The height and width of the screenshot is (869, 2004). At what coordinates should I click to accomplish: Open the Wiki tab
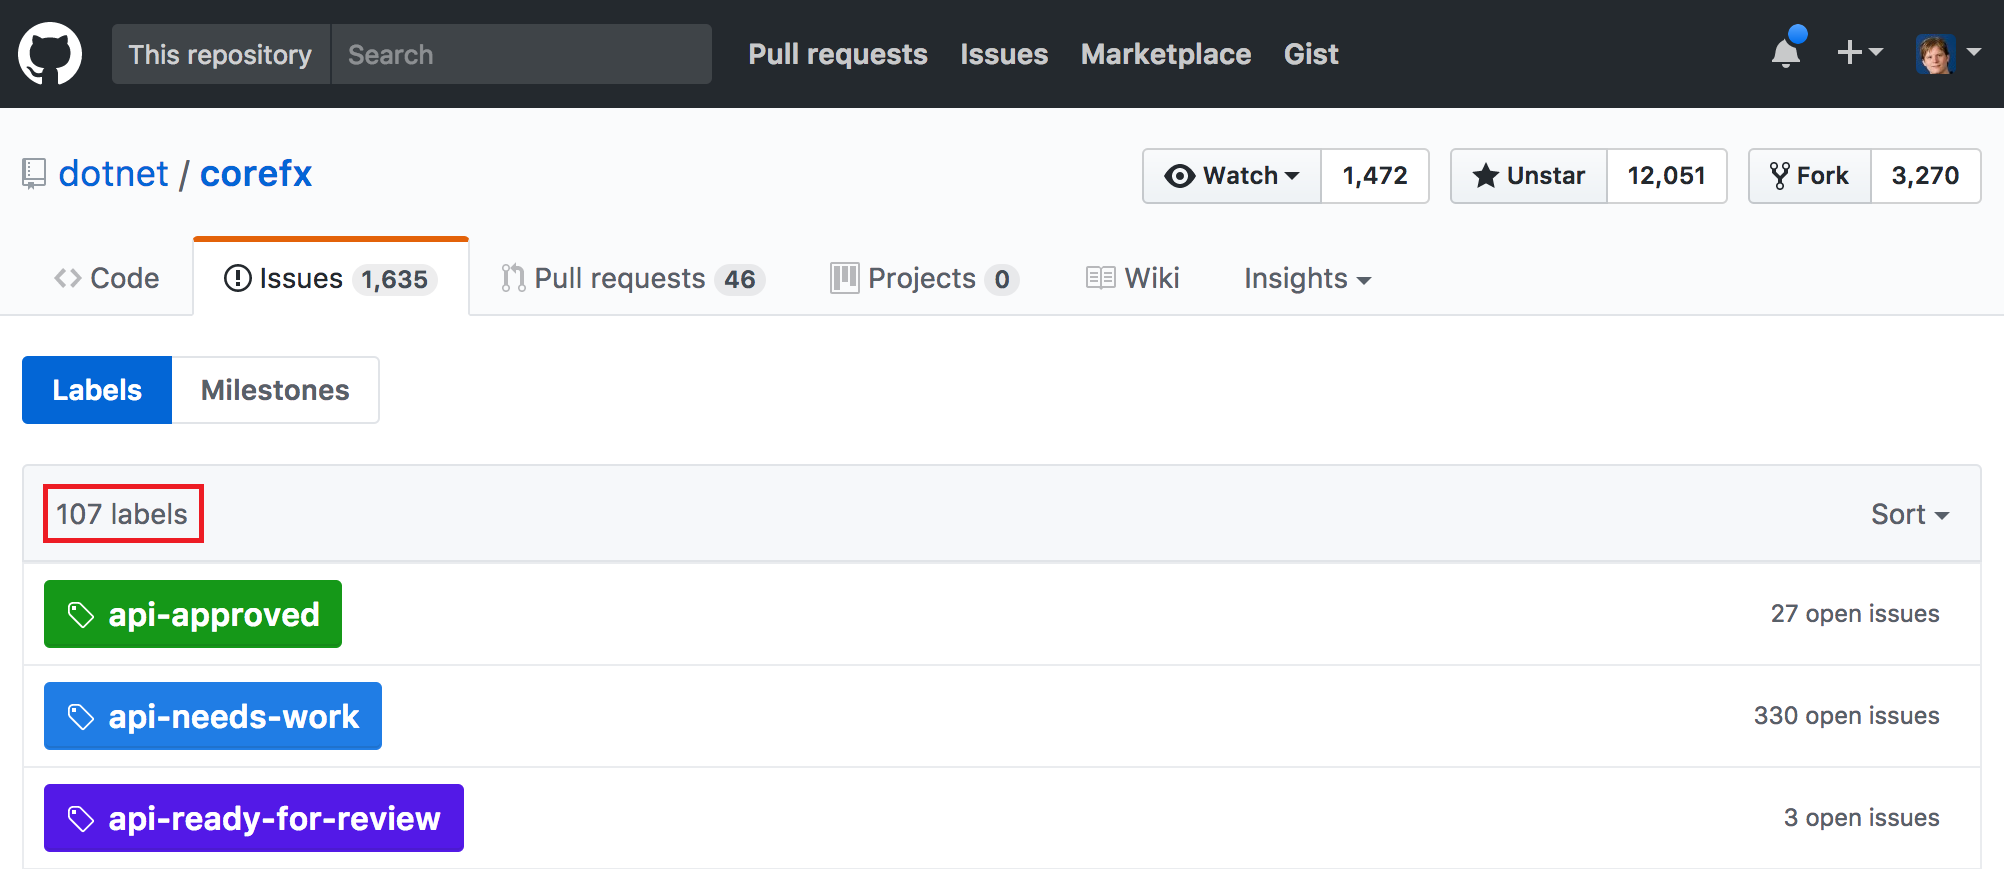point(1133,278)
